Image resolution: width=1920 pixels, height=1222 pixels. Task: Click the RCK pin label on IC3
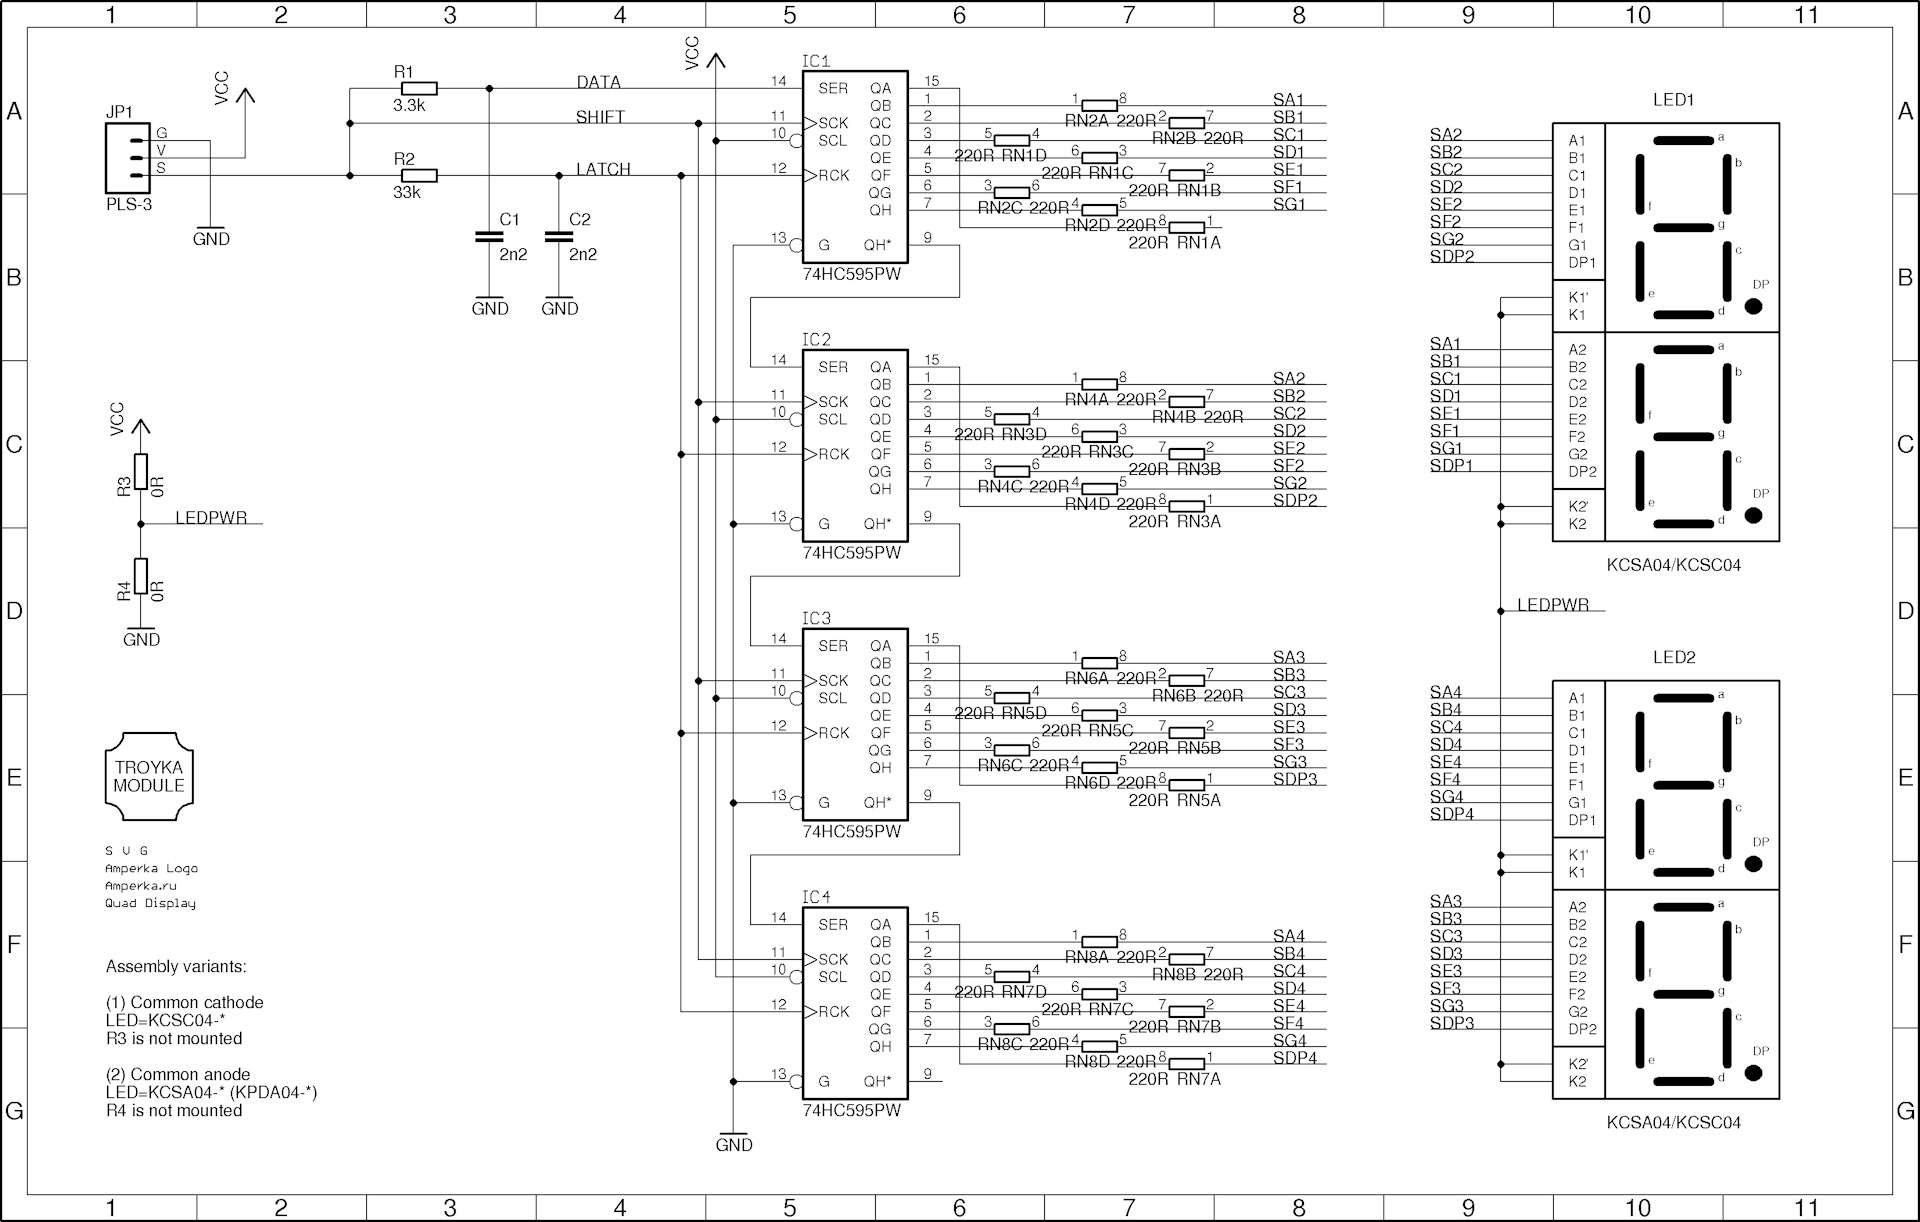click(x=834, y=733)
